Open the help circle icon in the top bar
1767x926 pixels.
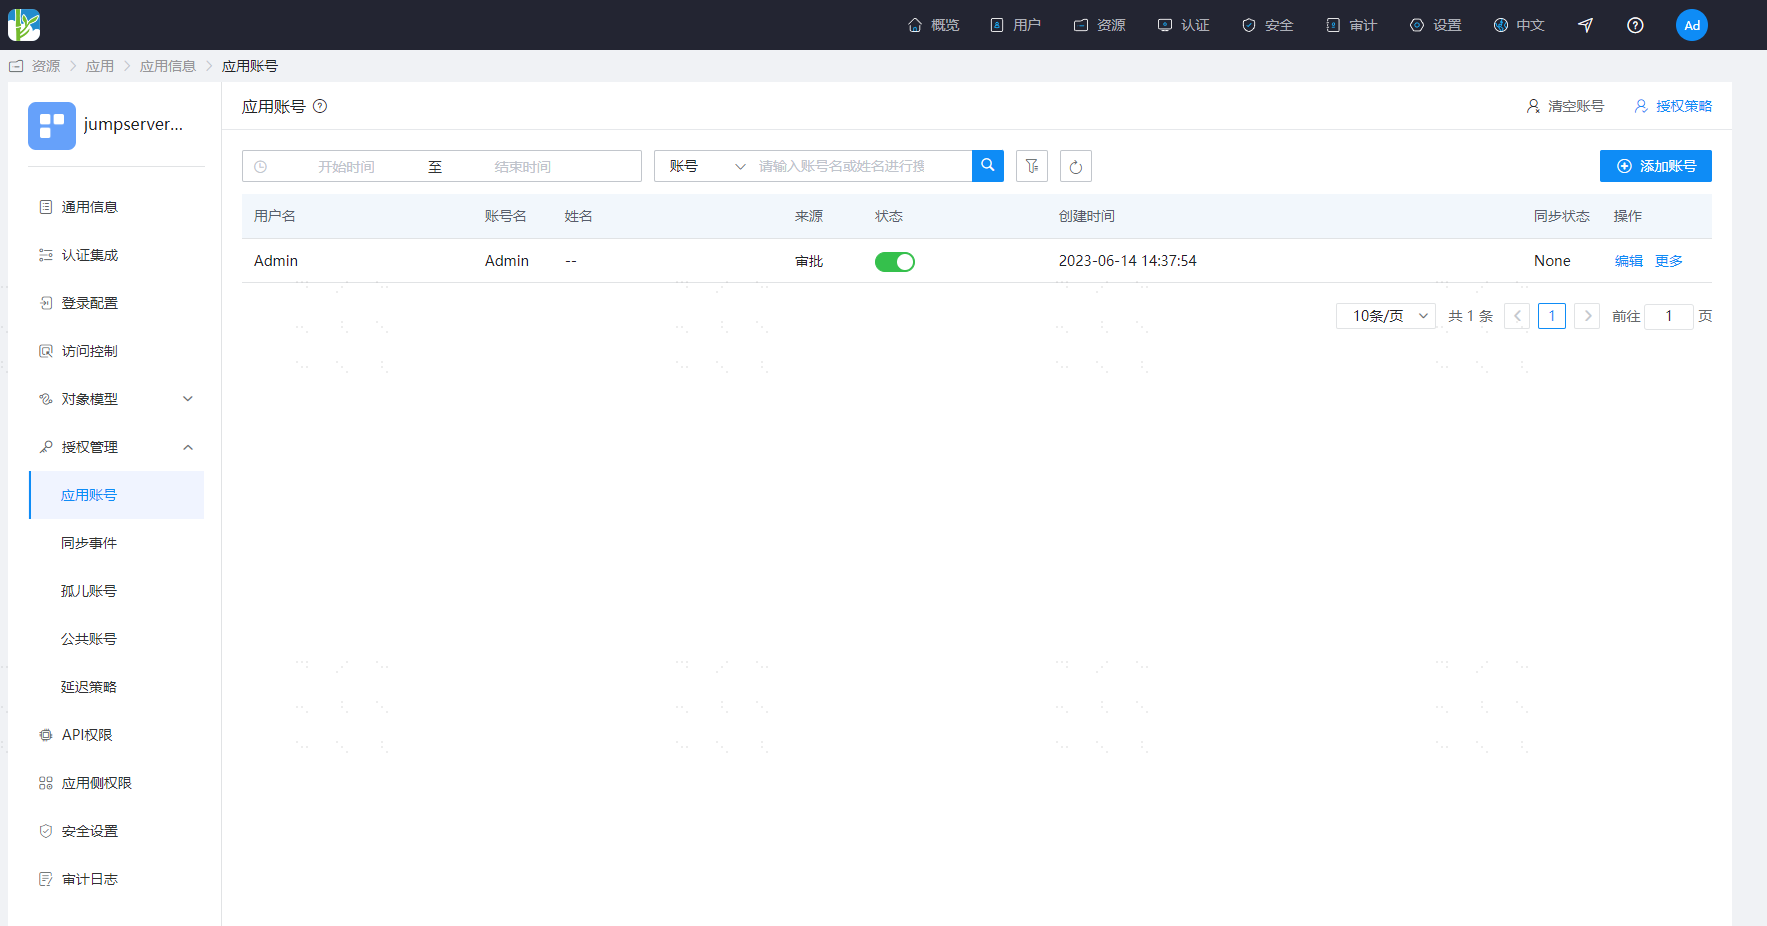click(x=1635, y=25)
